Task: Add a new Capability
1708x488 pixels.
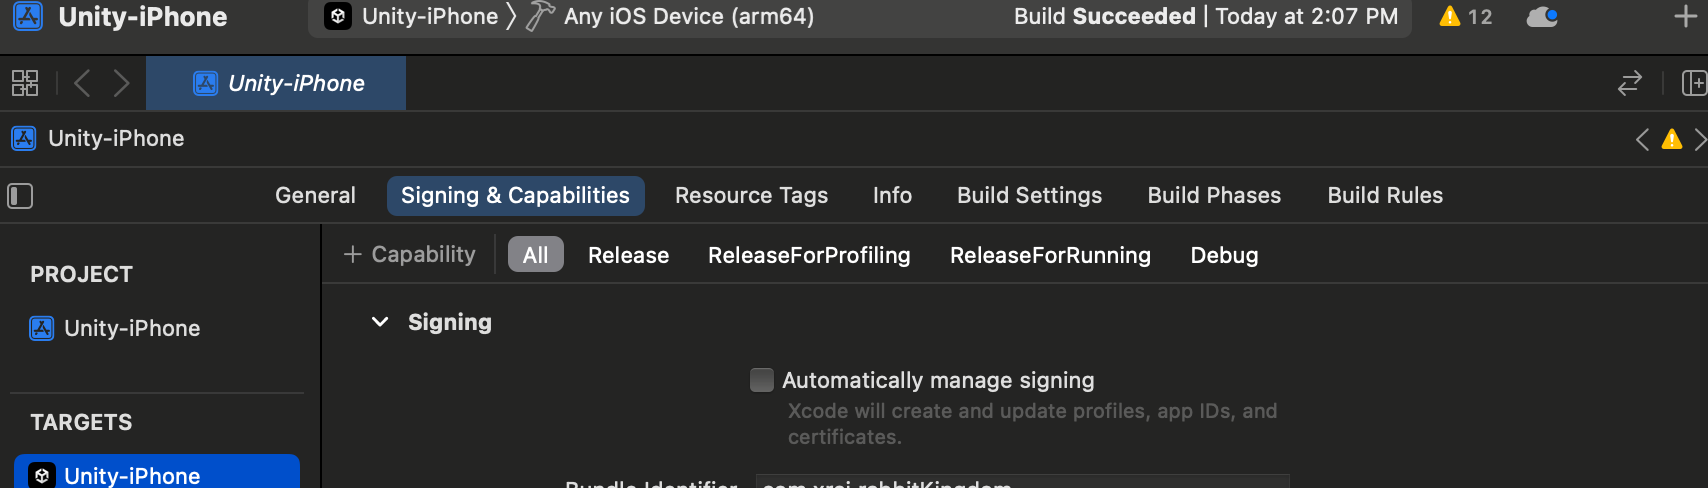Action: (x=409, y=254)
